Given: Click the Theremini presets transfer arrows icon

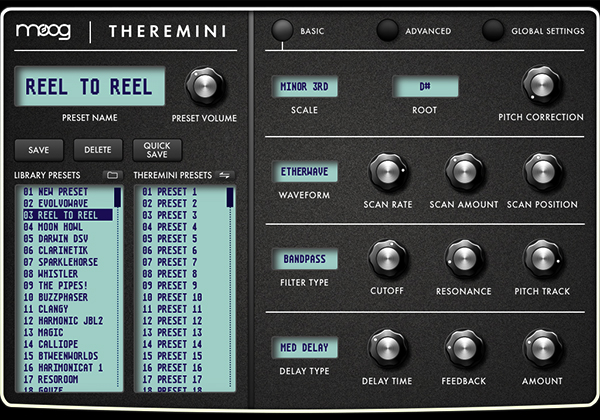Looking at the screenshot, I should (225, 175).
